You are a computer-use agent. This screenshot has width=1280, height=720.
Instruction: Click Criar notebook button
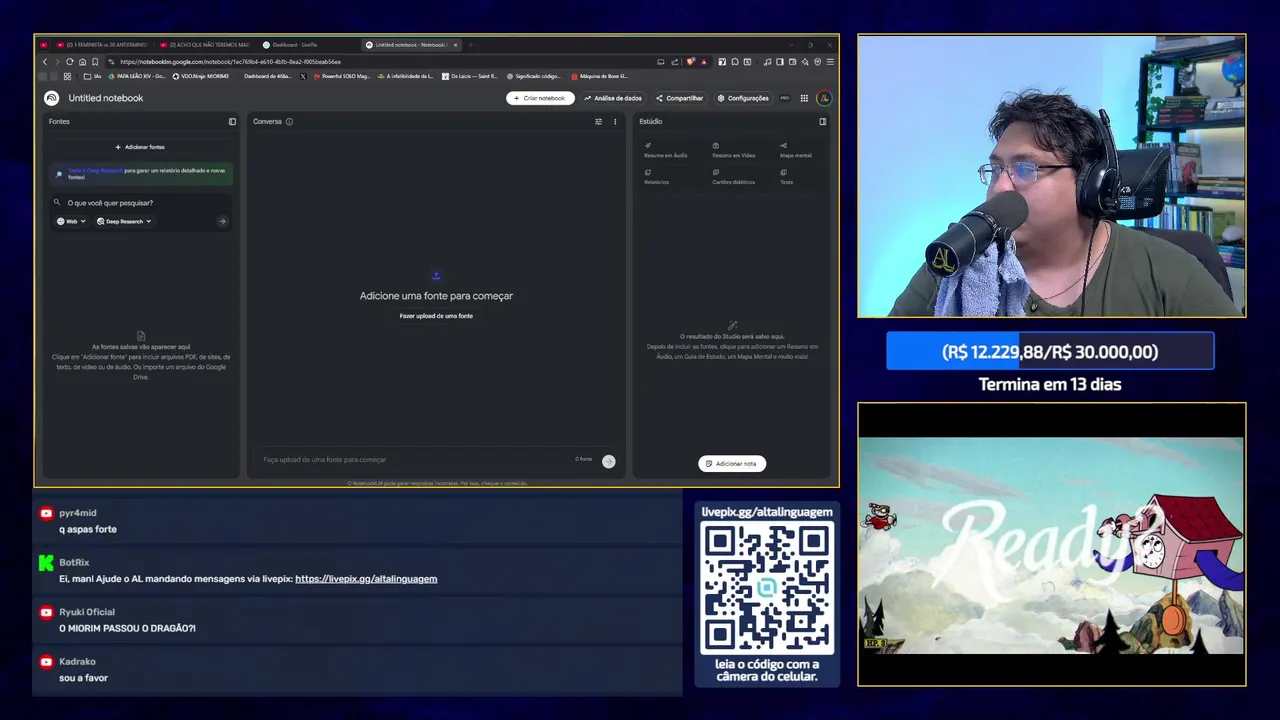tap(540, 98)
